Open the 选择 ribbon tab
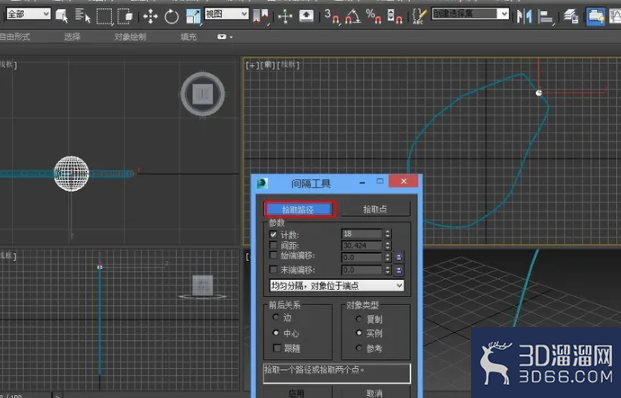621x398 pixels. 72,37
